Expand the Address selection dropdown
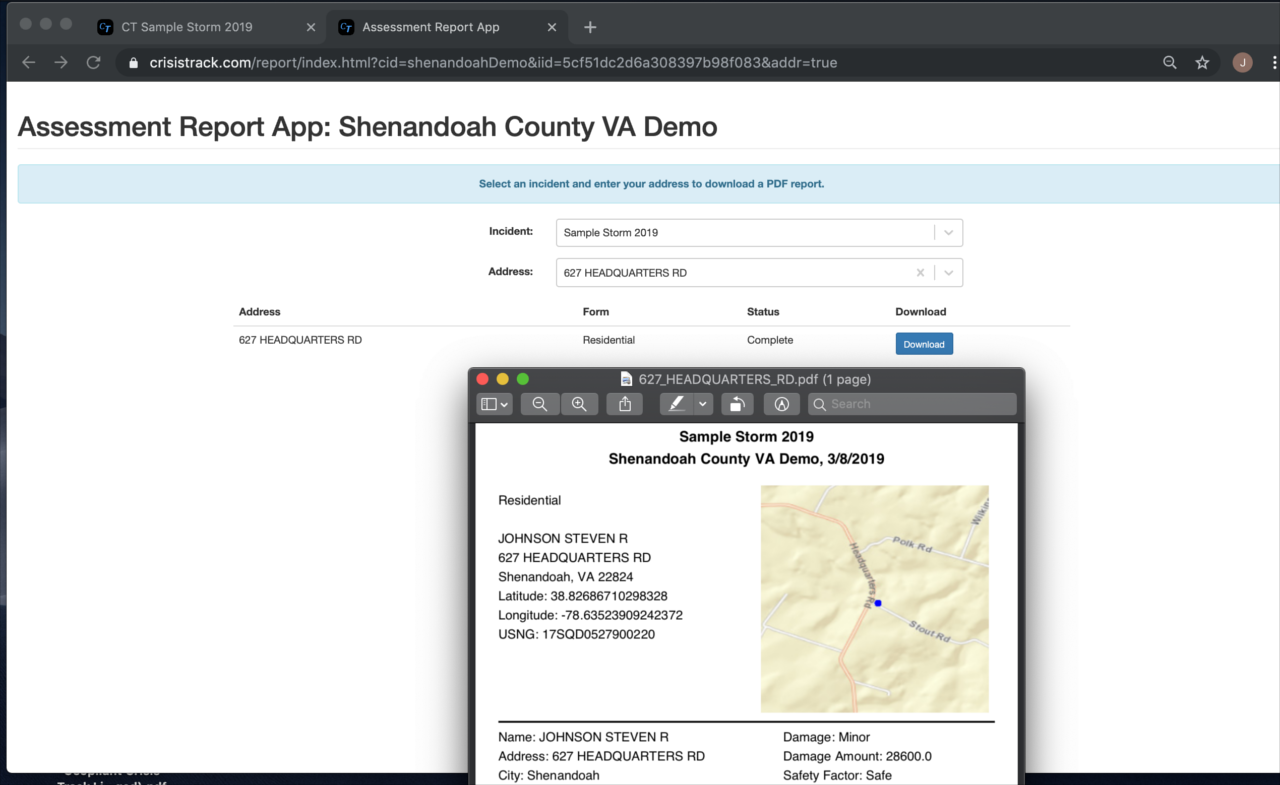1280x785 pixels. pos(948,272)
